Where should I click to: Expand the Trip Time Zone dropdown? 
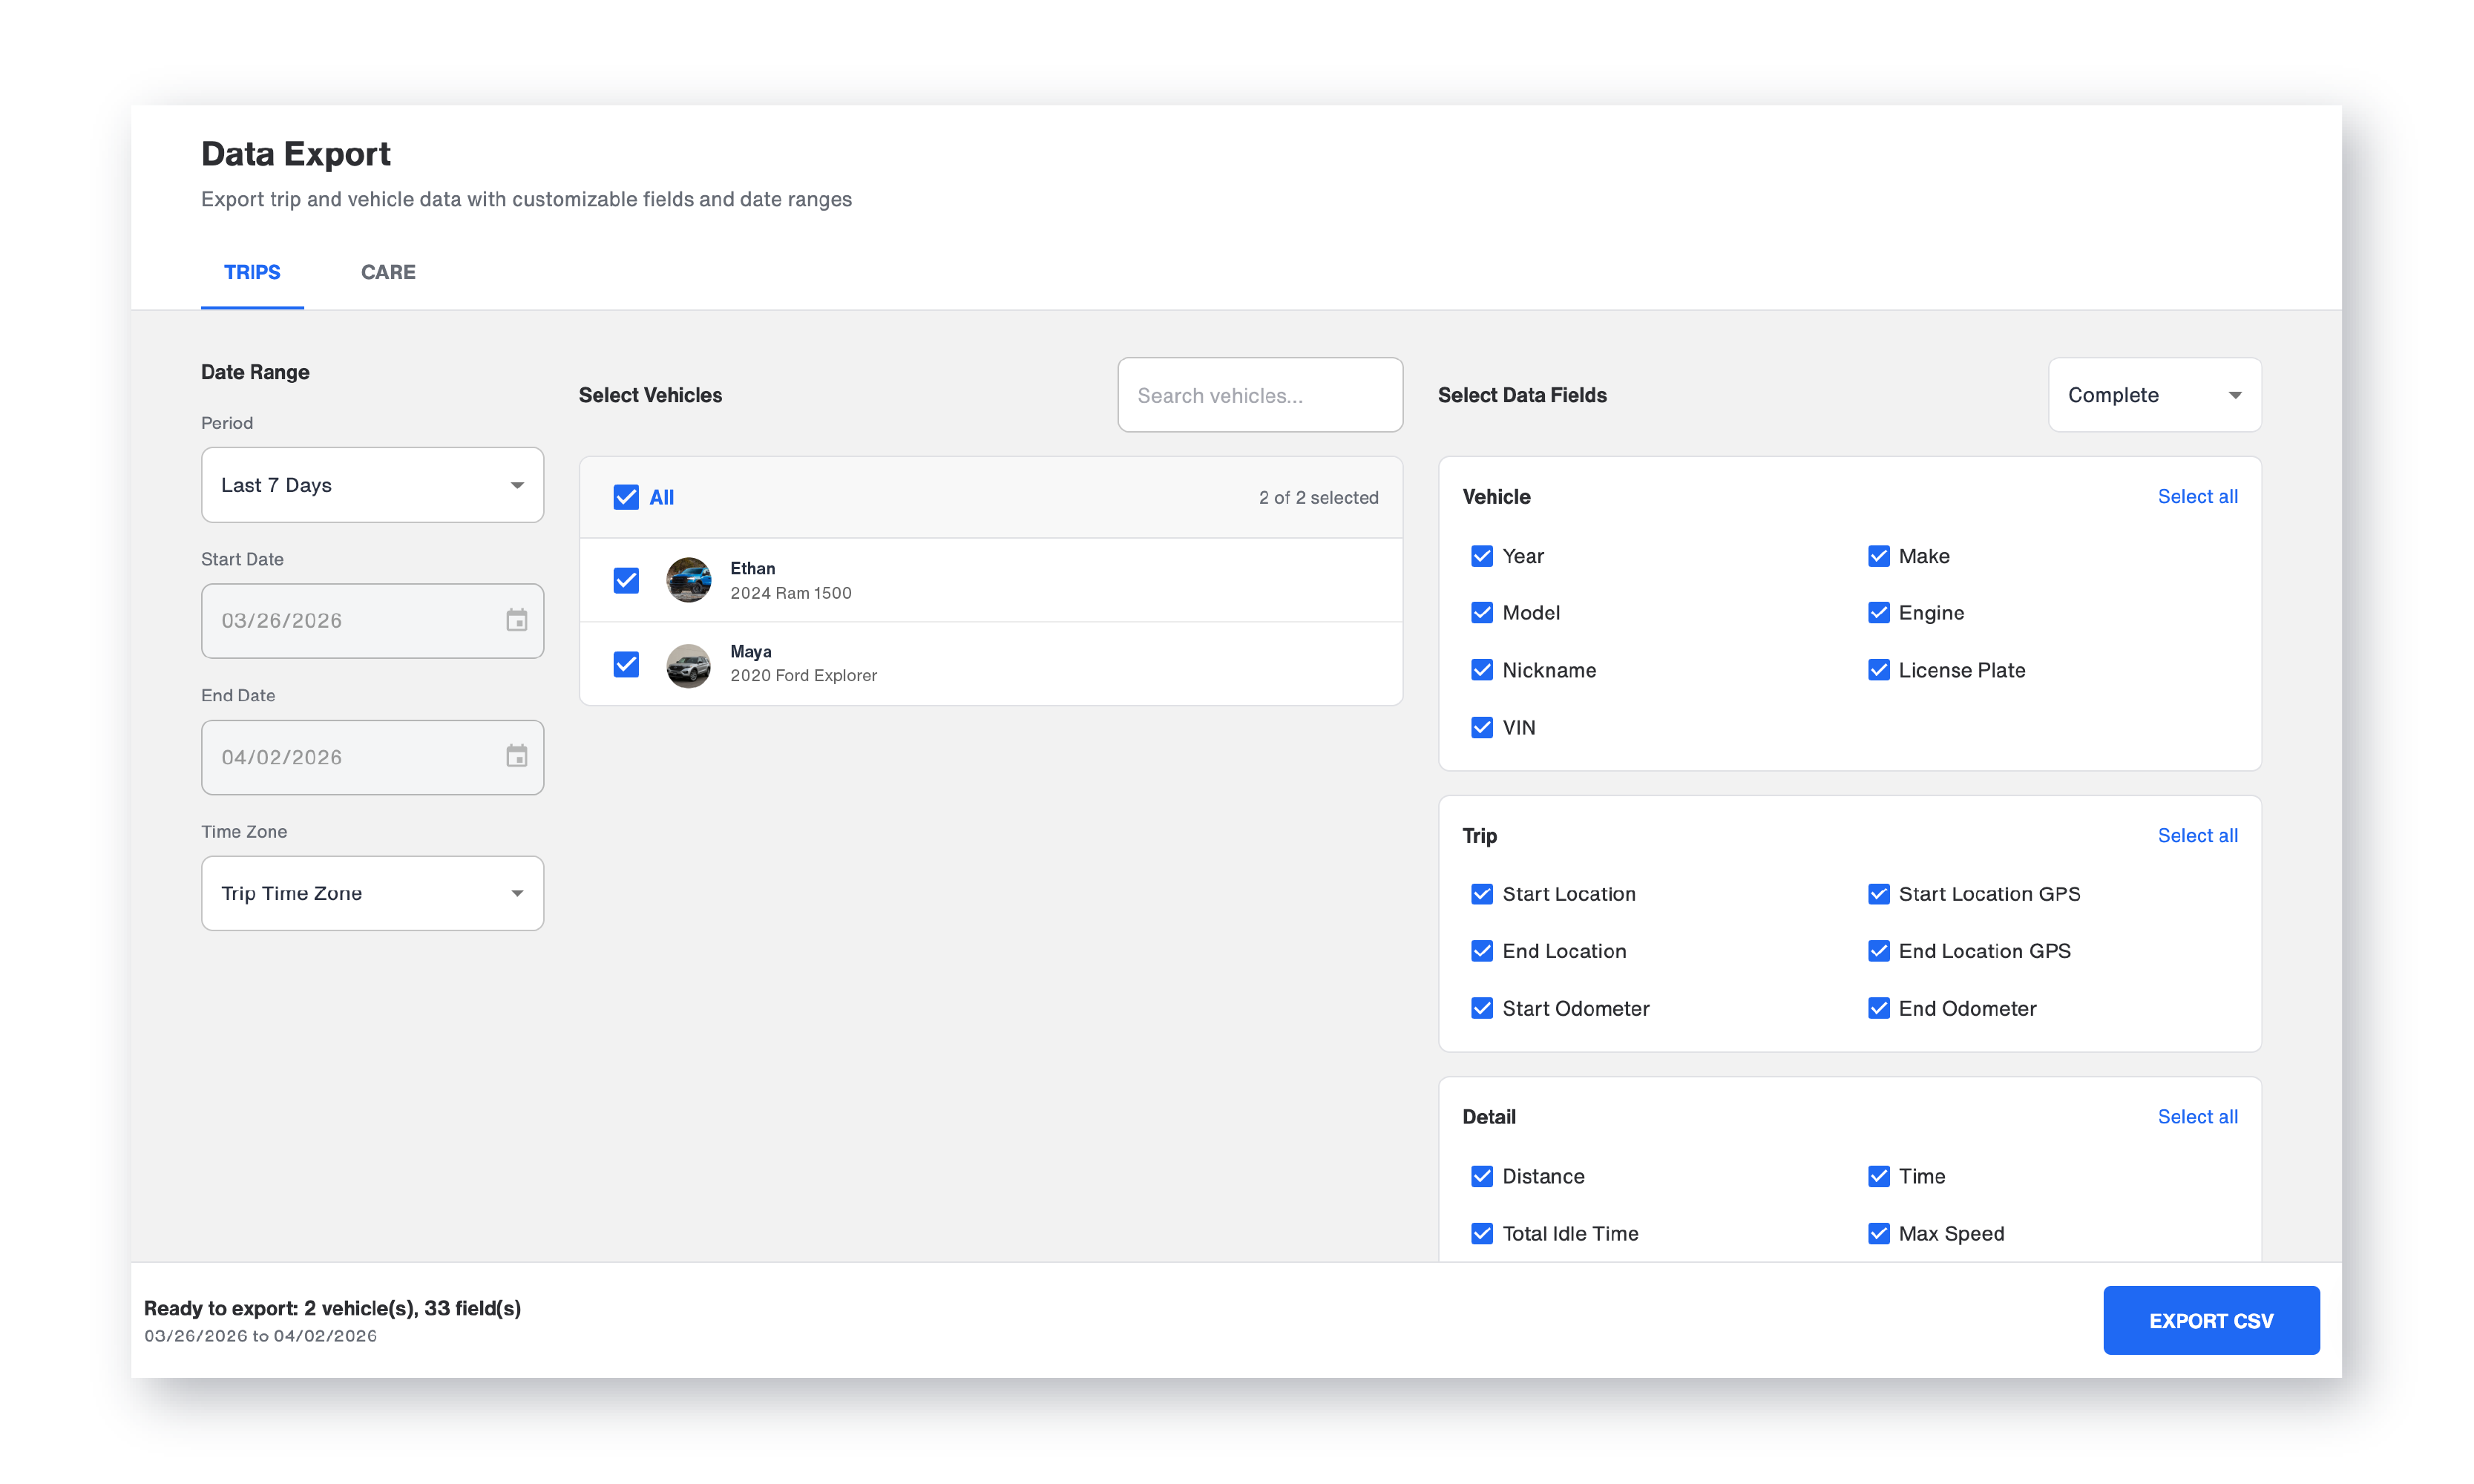click(x=371, y=893)
